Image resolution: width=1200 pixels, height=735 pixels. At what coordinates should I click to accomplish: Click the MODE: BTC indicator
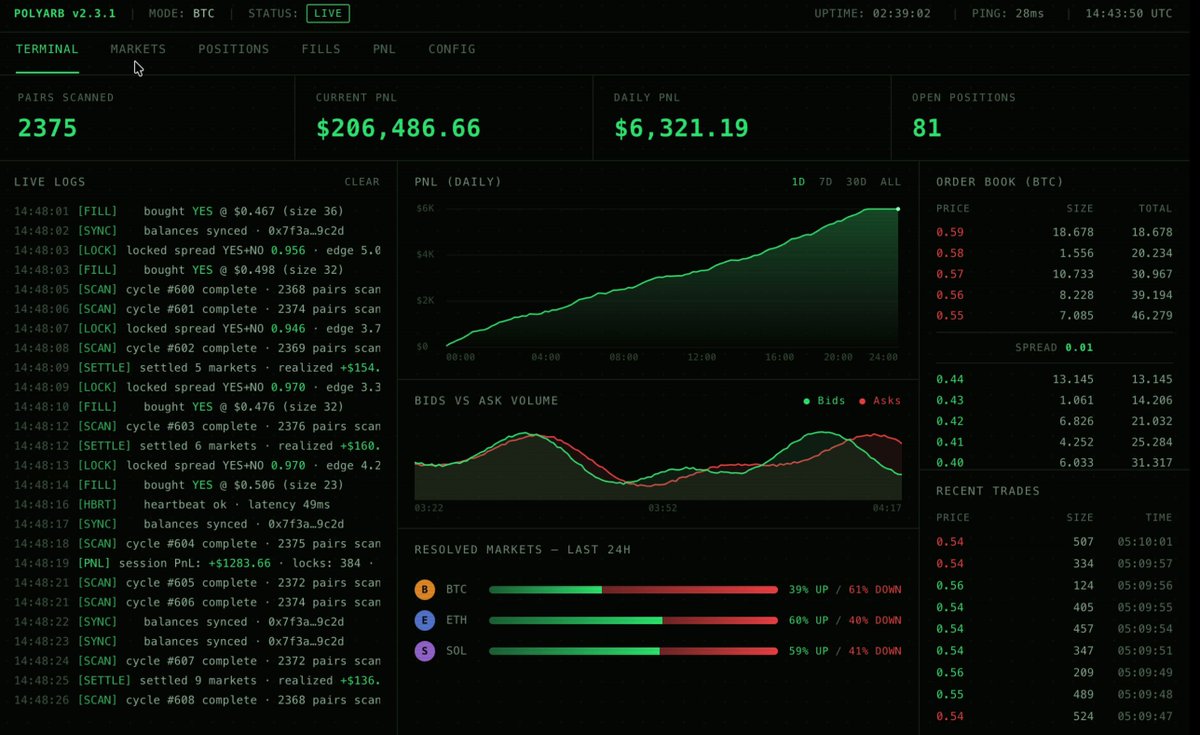click(182, 14)
